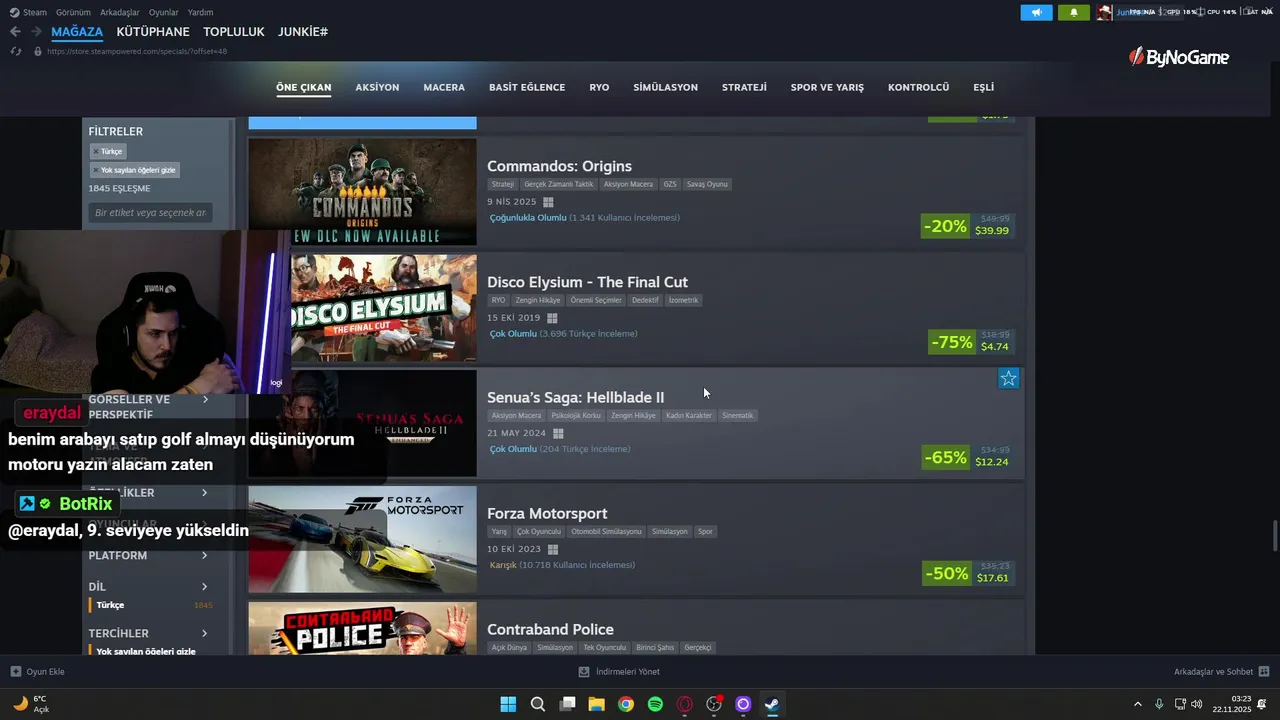Click the Strateji tag on Commandos: Origins
The image size is (1280, 720).
pyautogui.click(x=503, y=184)
